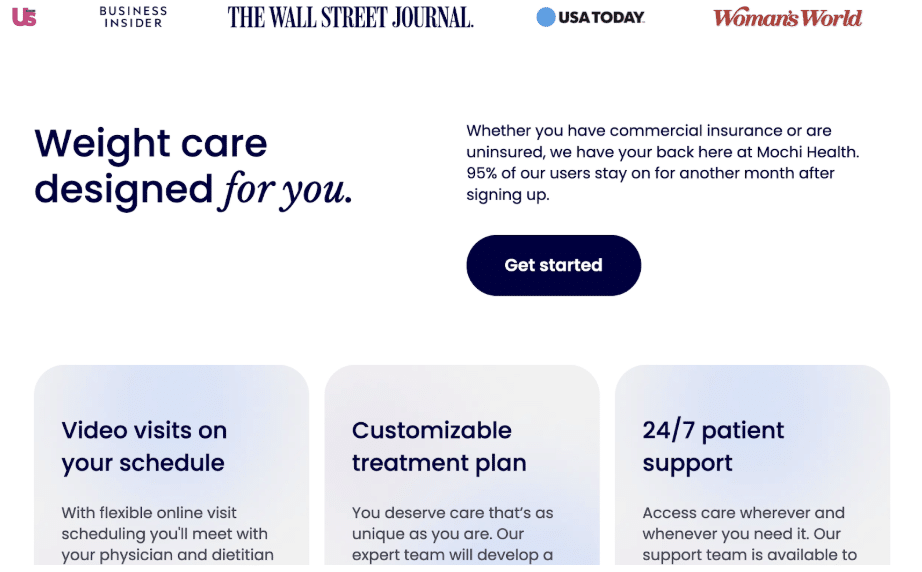Open '24/7 patient support' card heading

[713, 447]
